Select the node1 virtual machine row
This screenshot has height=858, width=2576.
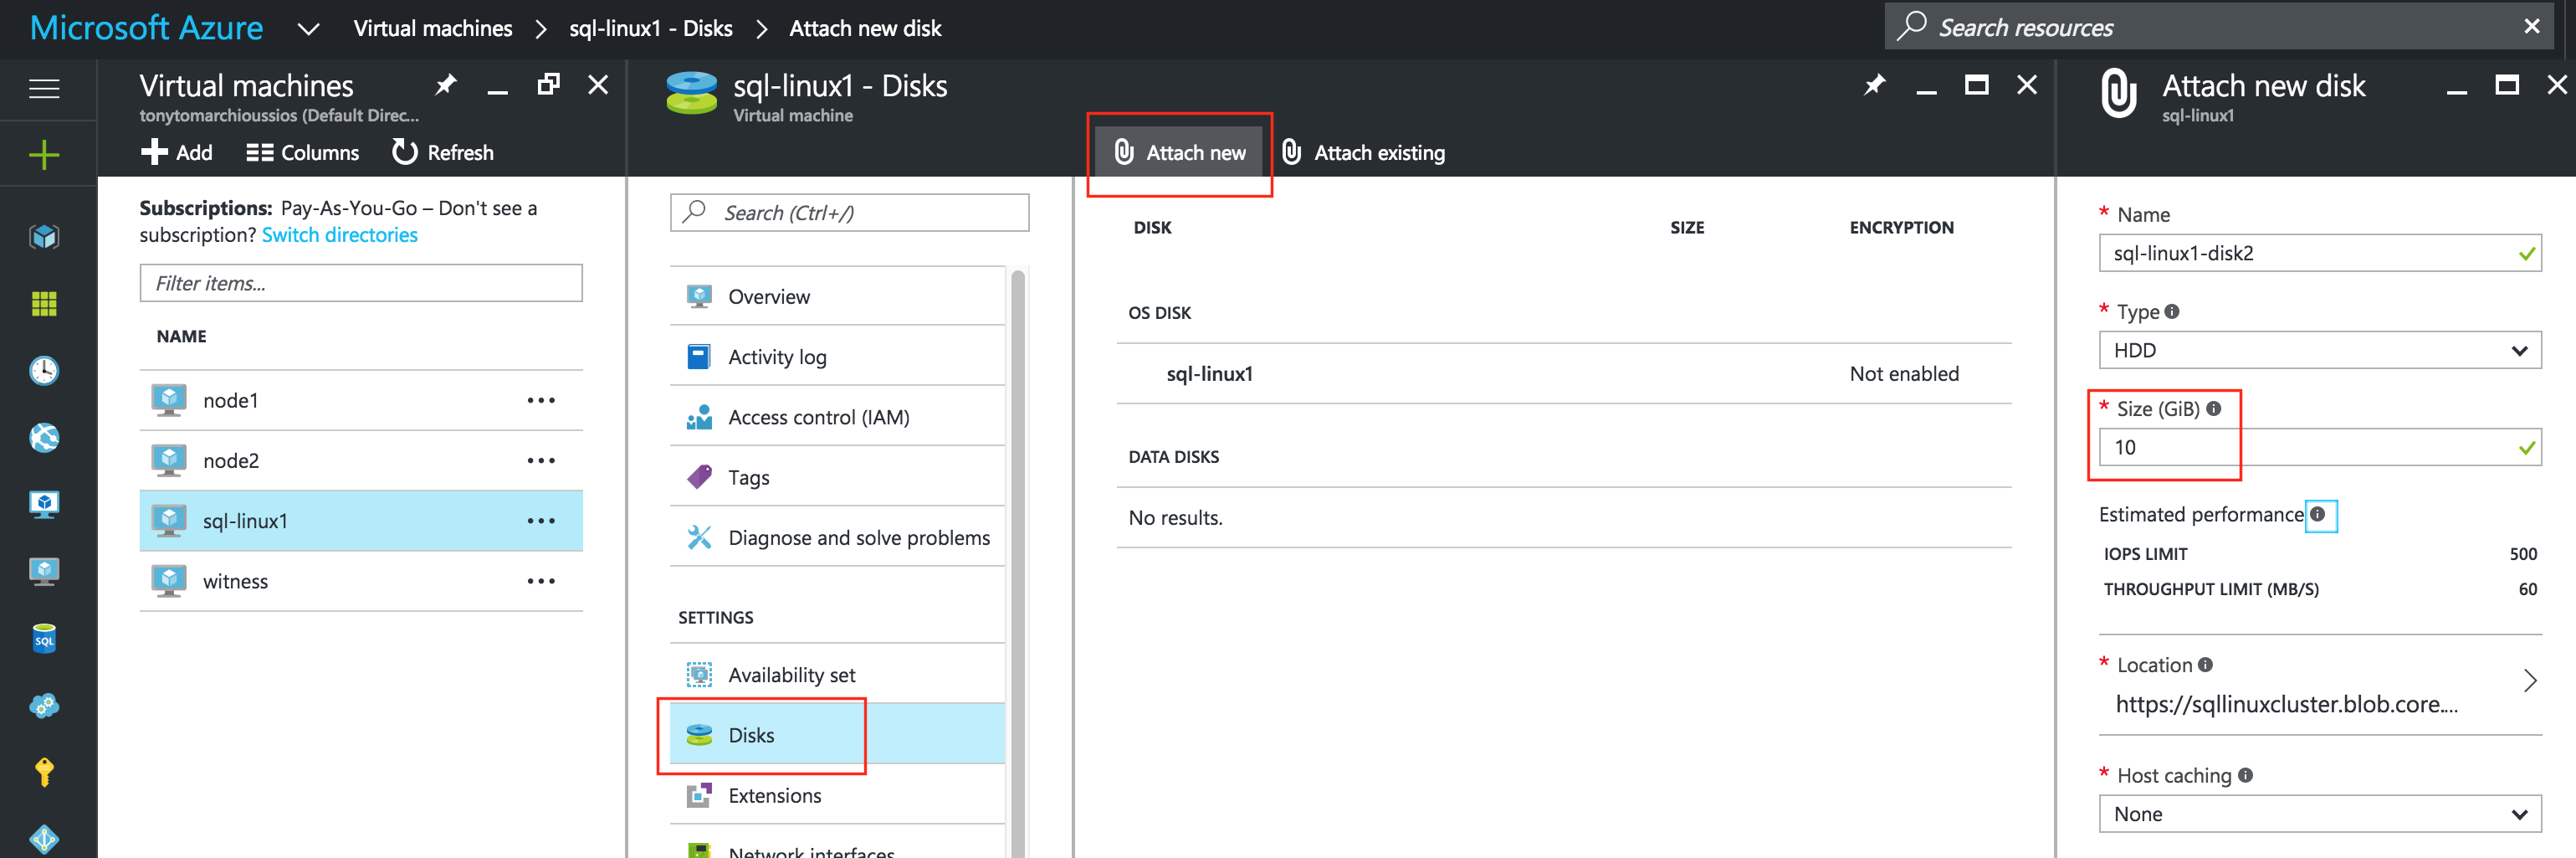[x=361, y=400]
